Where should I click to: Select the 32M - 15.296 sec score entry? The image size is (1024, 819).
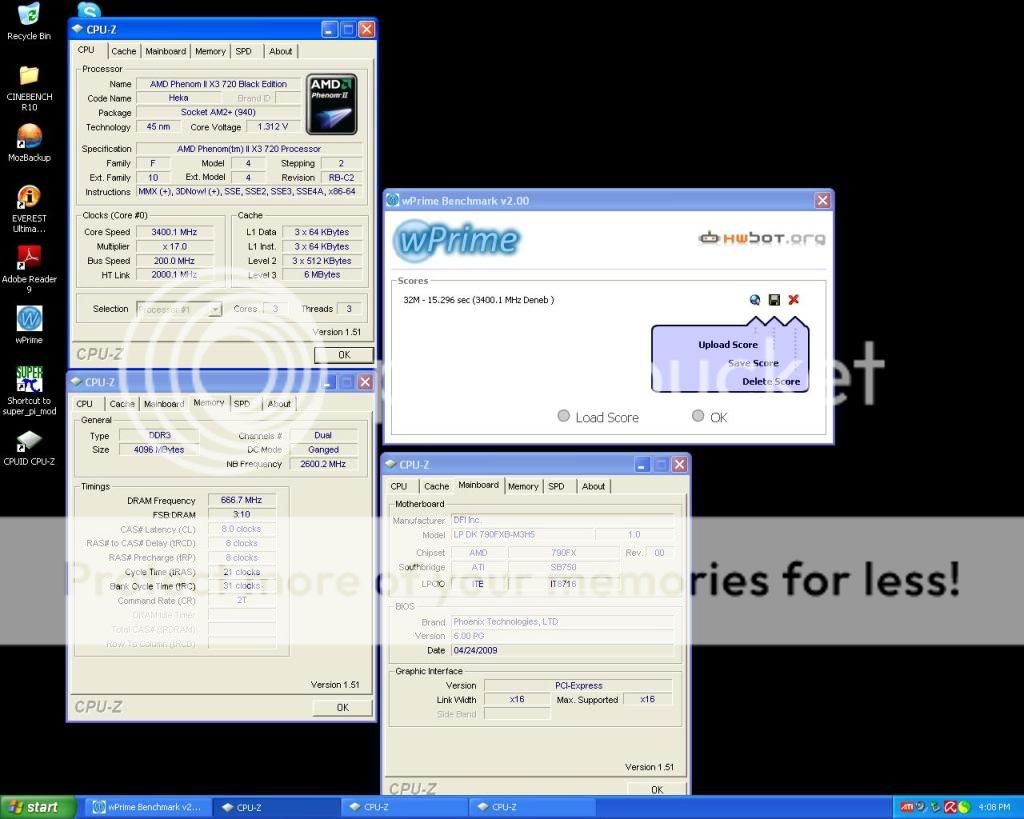click(479, 300)
